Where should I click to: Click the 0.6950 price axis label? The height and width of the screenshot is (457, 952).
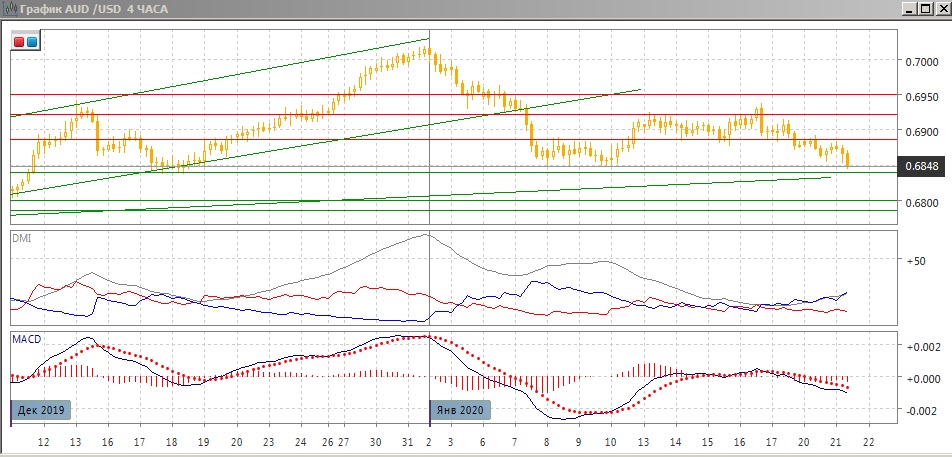pyautogui.click(x=923, y=97)
